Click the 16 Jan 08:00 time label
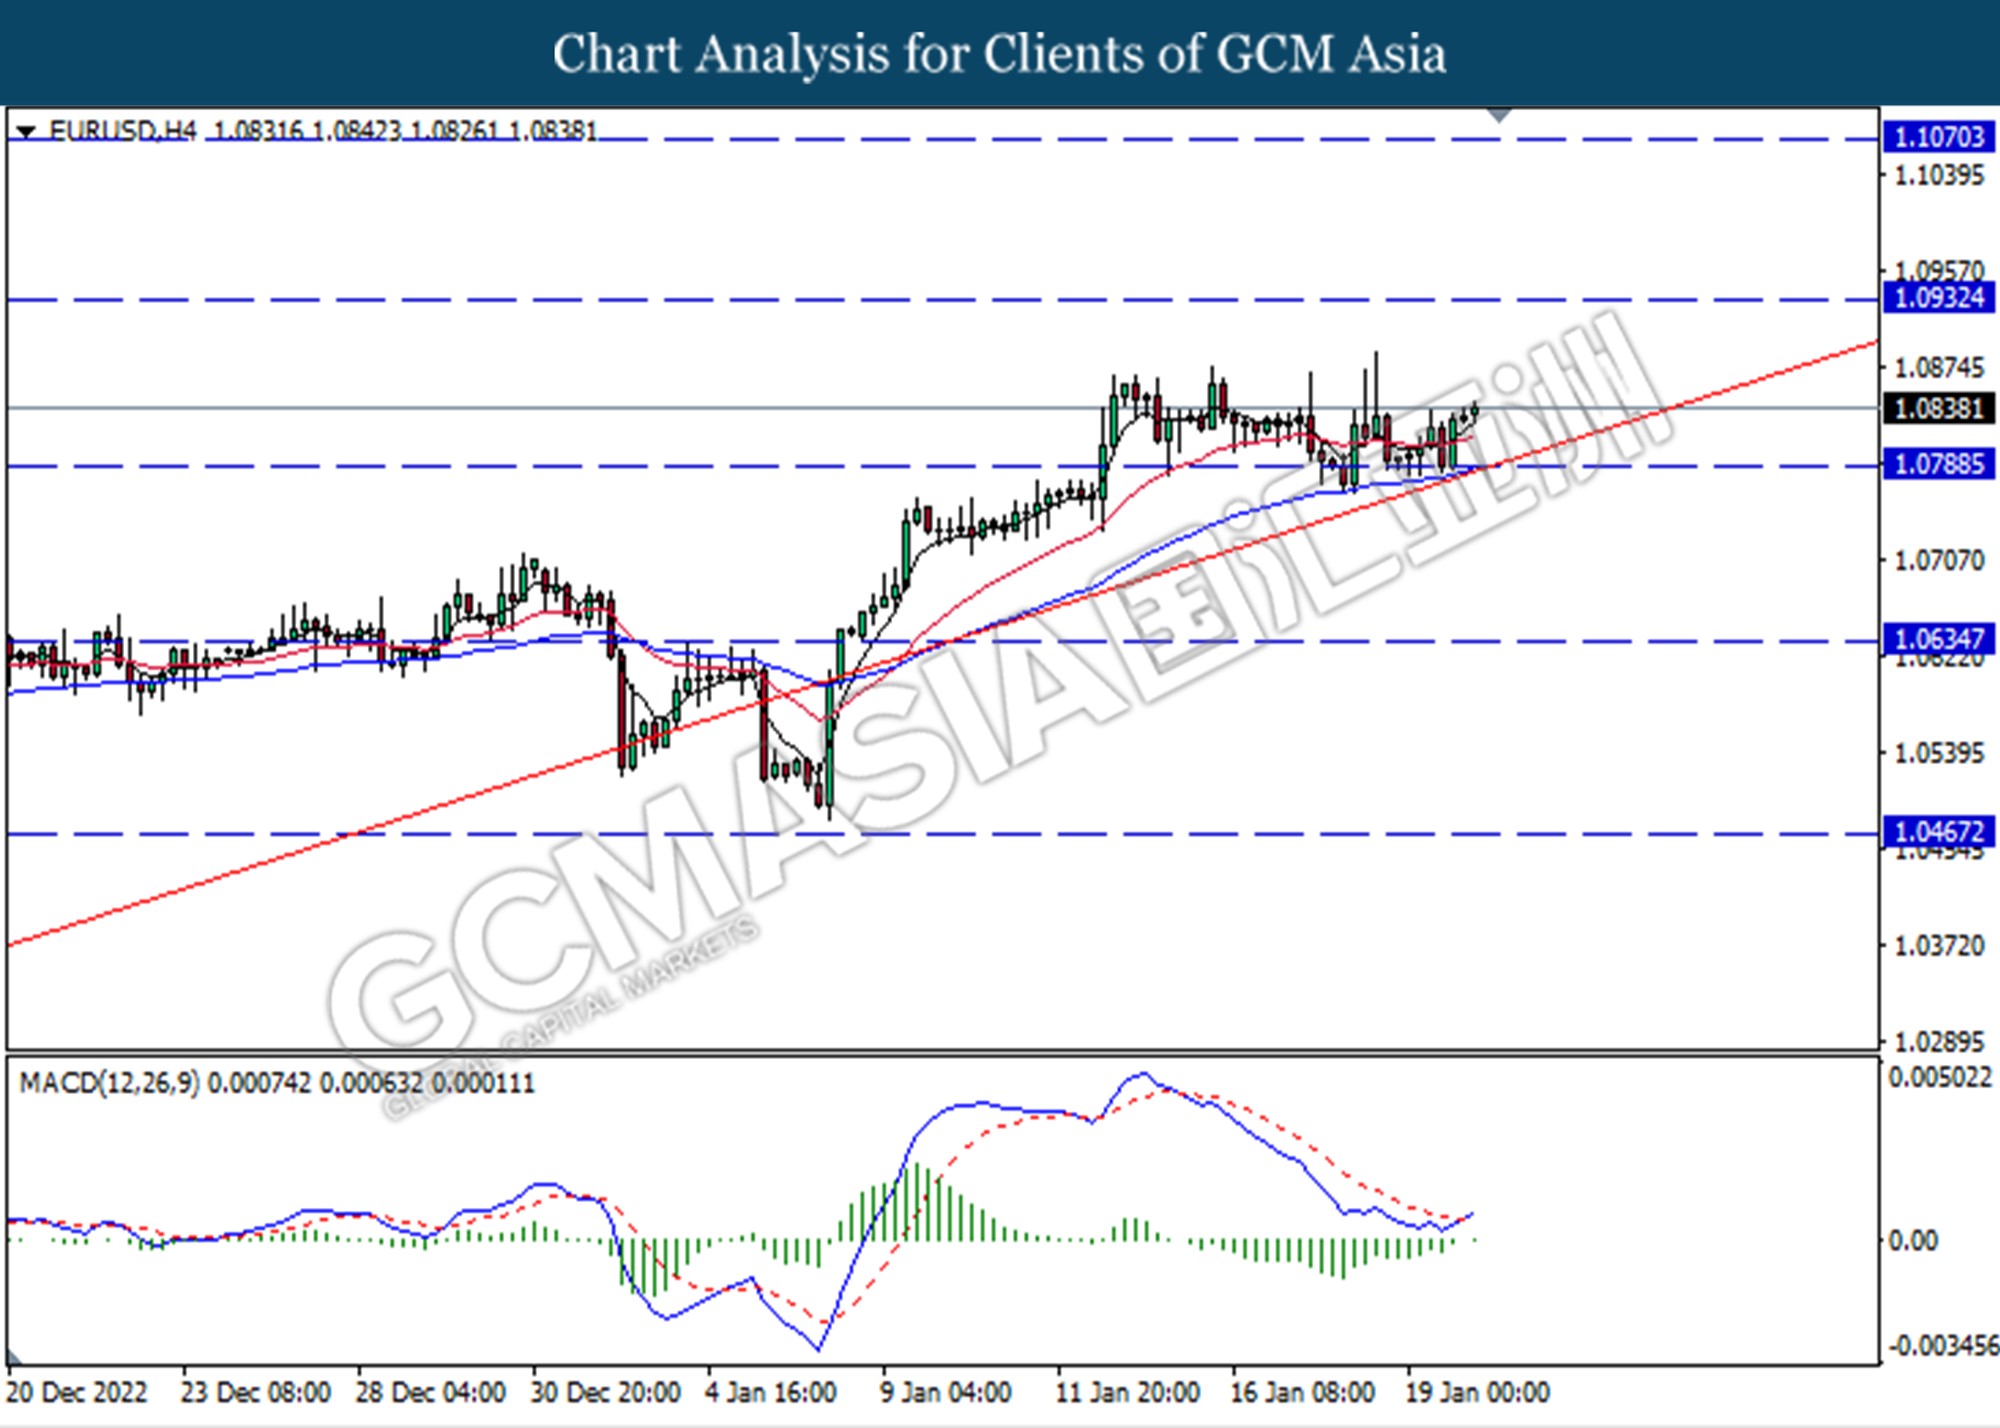This screenshot has height=1428, width=2000. point(1303,1392)
